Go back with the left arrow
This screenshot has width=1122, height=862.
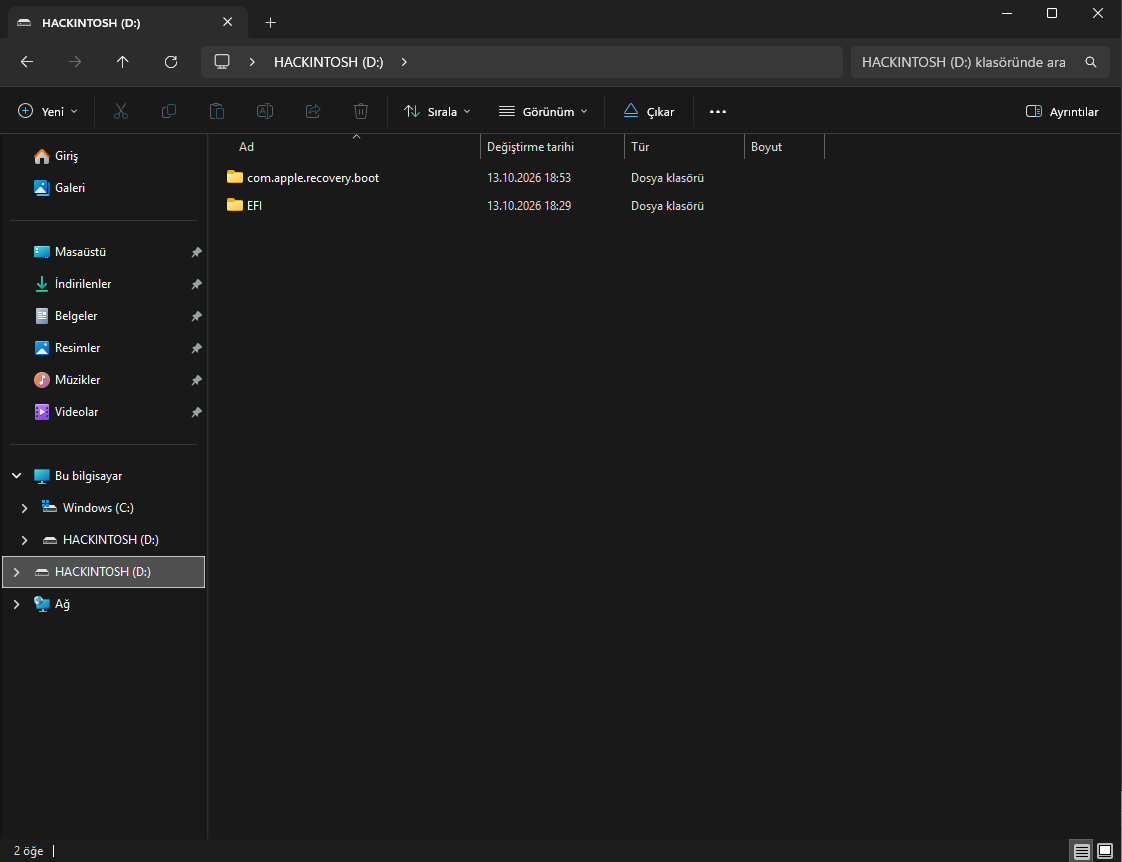[27, 62]
